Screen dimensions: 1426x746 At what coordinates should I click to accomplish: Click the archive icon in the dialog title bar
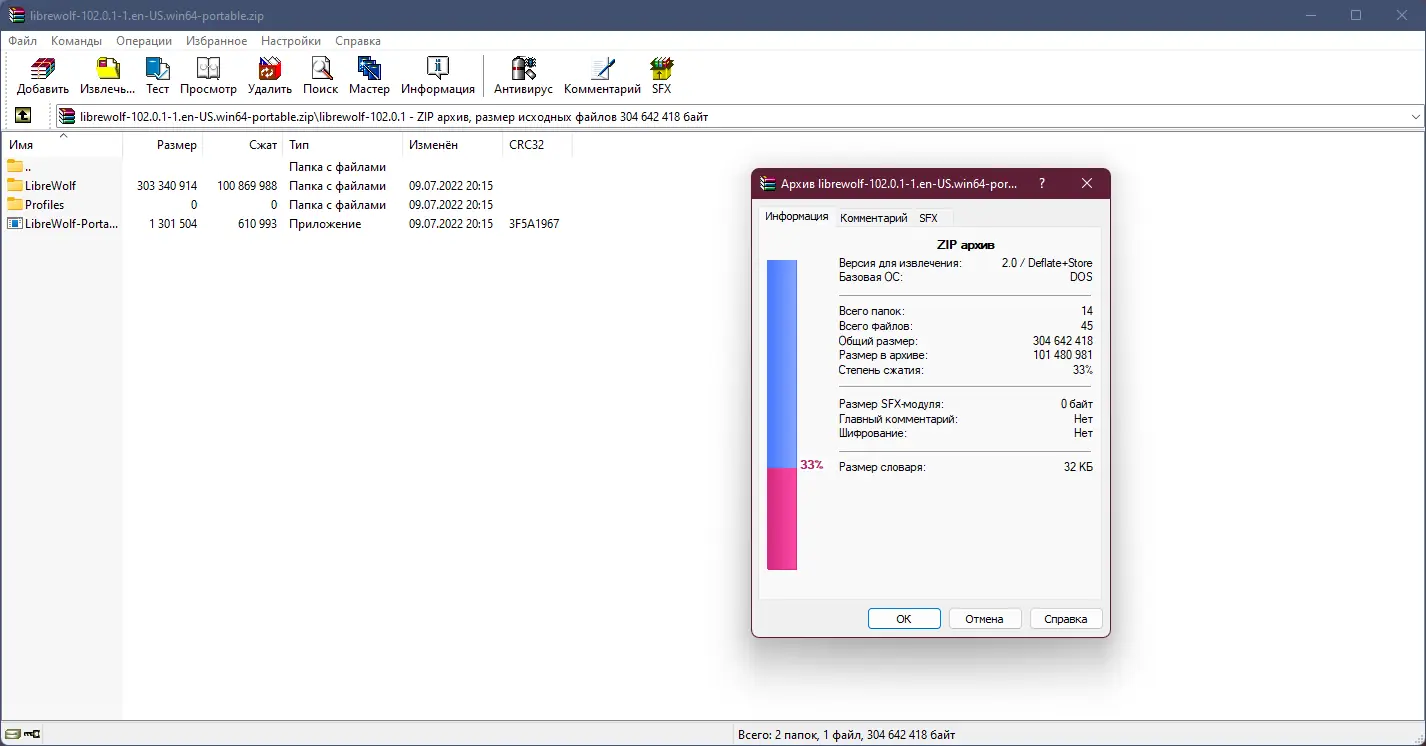(x=769, y=184)
